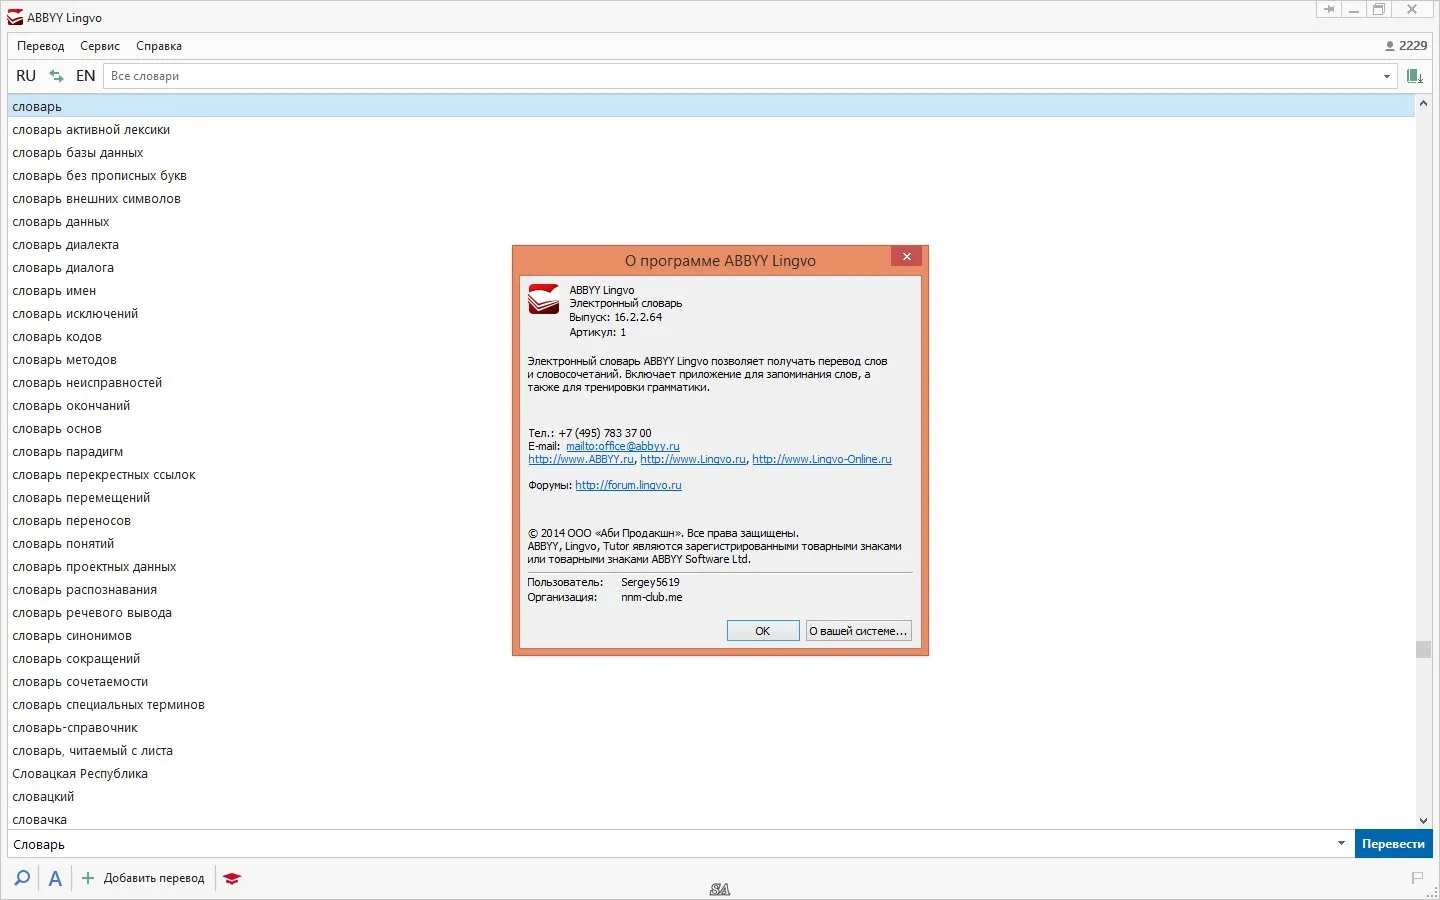Open the Tutor graduation cap icon

[232, 878]
